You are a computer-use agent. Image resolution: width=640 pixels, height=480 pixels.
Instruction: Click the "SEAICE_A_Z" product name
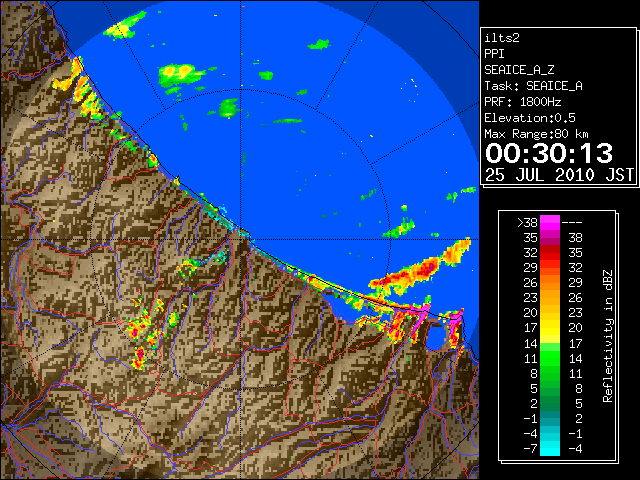coord(519,70)
